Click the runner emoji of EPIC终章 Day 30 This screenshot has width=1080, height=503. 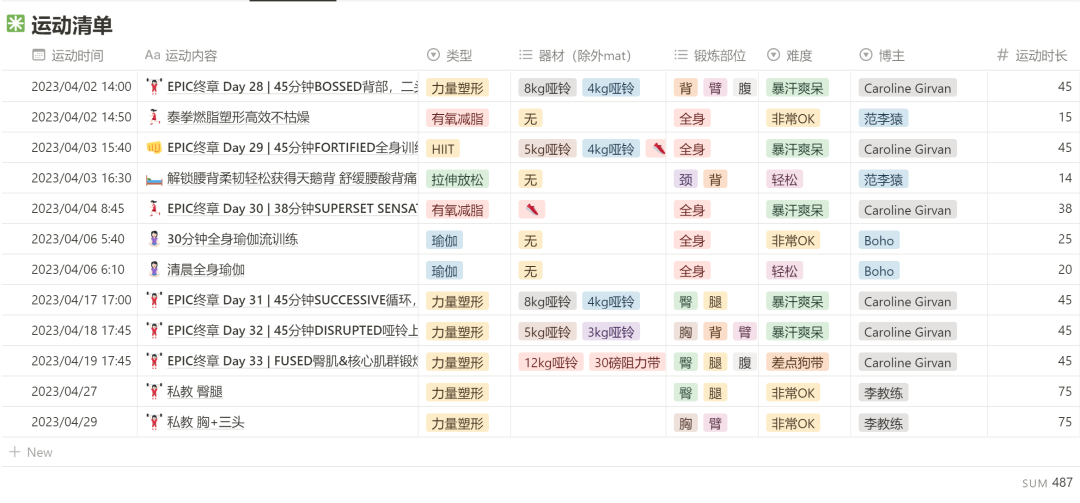pyautogui.click(x=154, y=209)
